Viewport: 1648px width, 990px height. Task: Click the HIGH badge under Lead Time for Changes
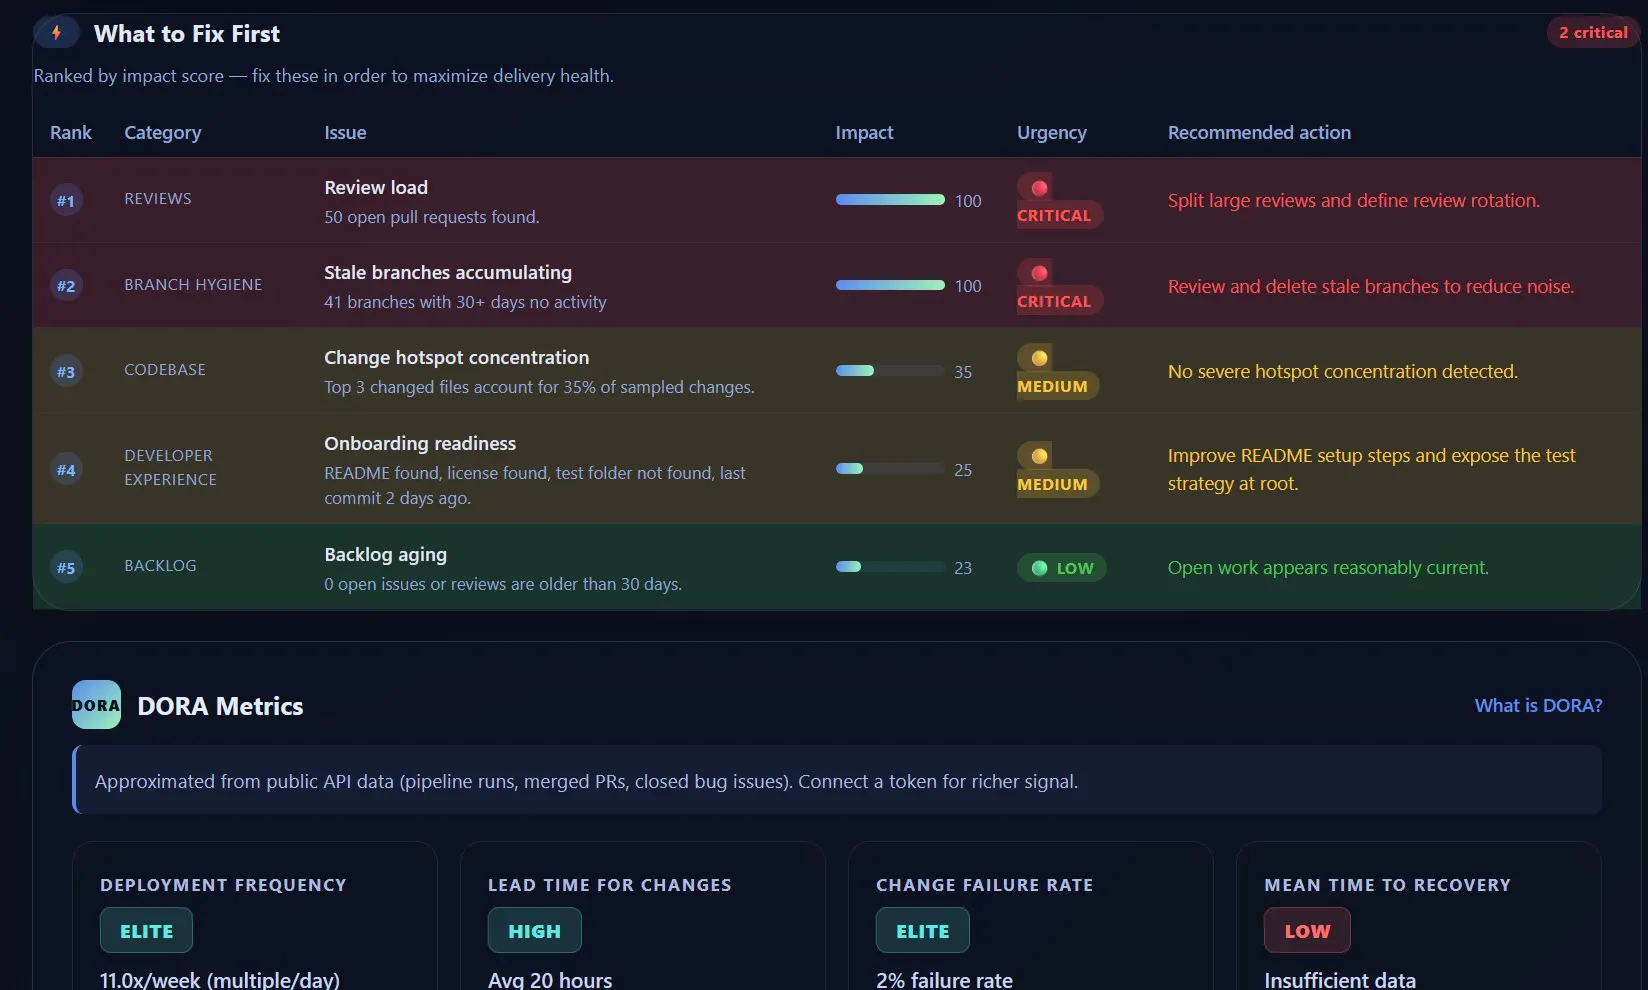coord(534,931)
